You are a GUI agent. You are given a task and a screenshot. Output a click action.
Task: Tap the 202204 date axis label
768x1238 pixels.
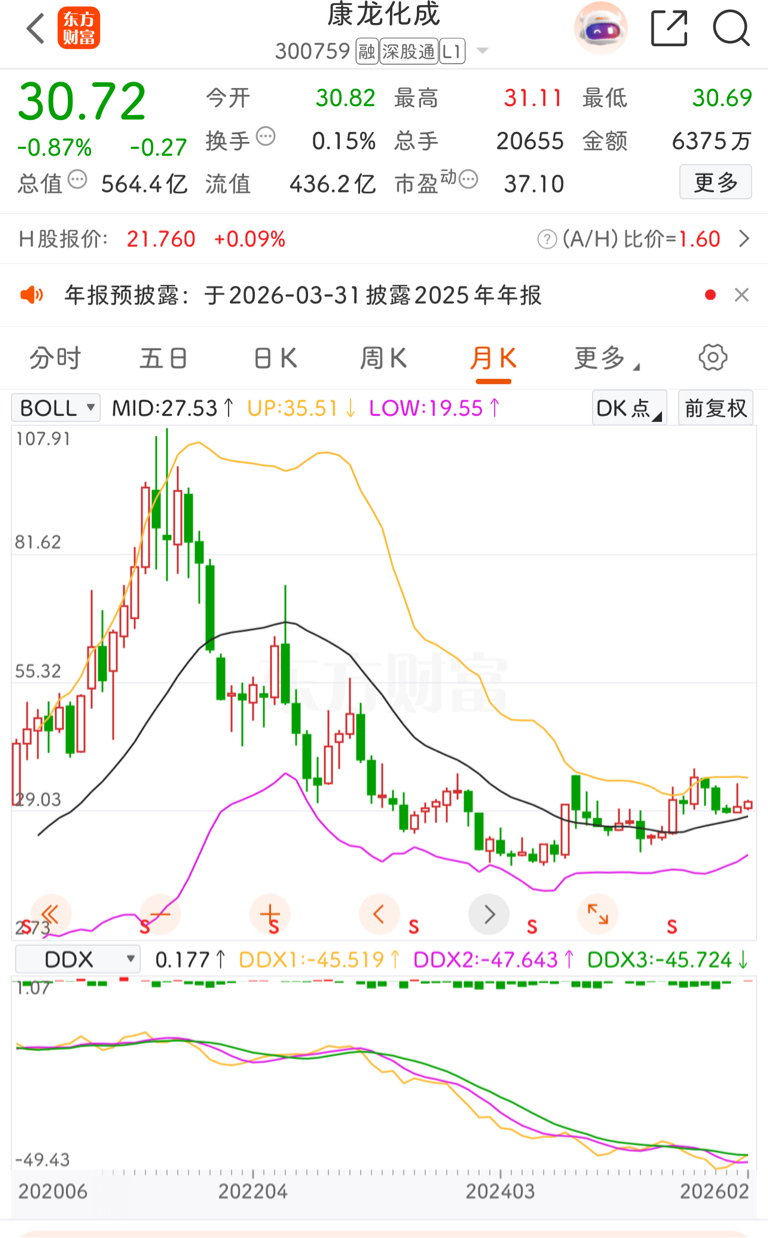click(253, 1192)
